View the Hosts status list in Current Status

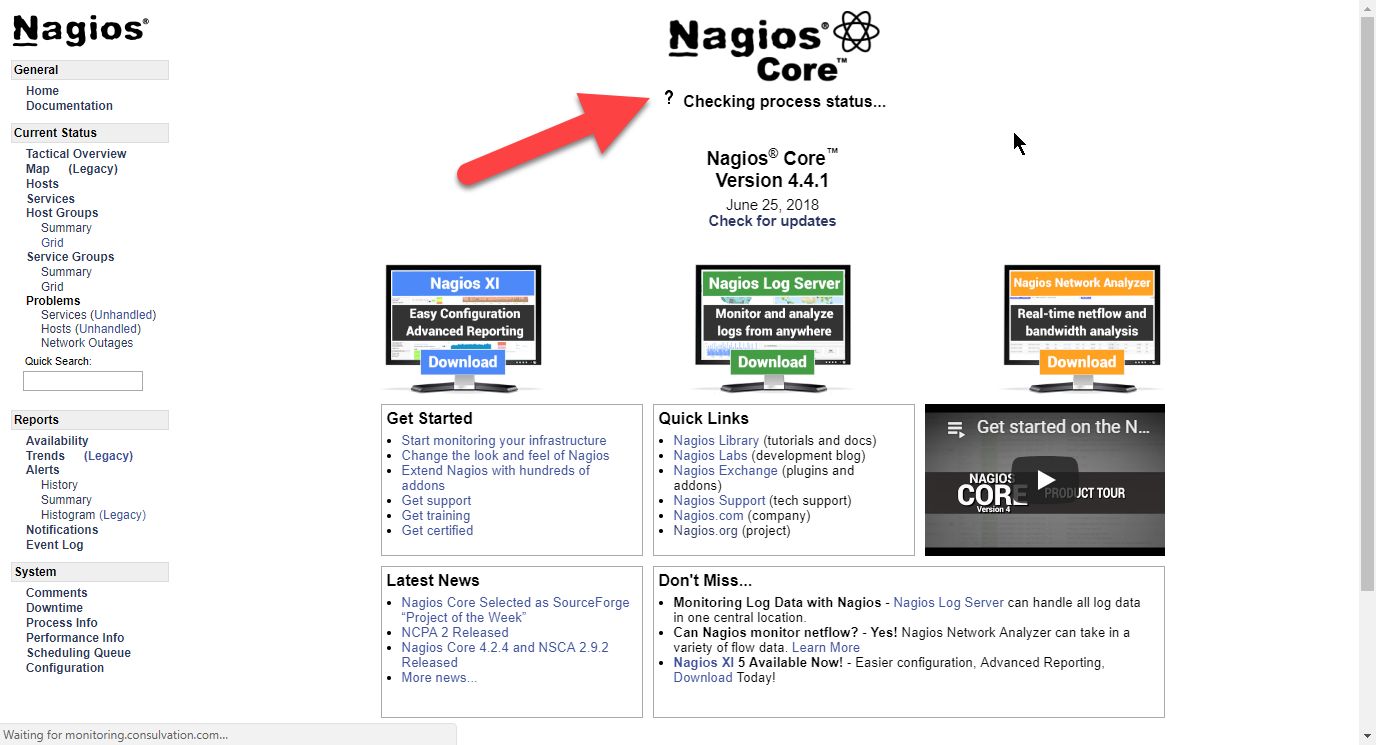click(43, 184)
